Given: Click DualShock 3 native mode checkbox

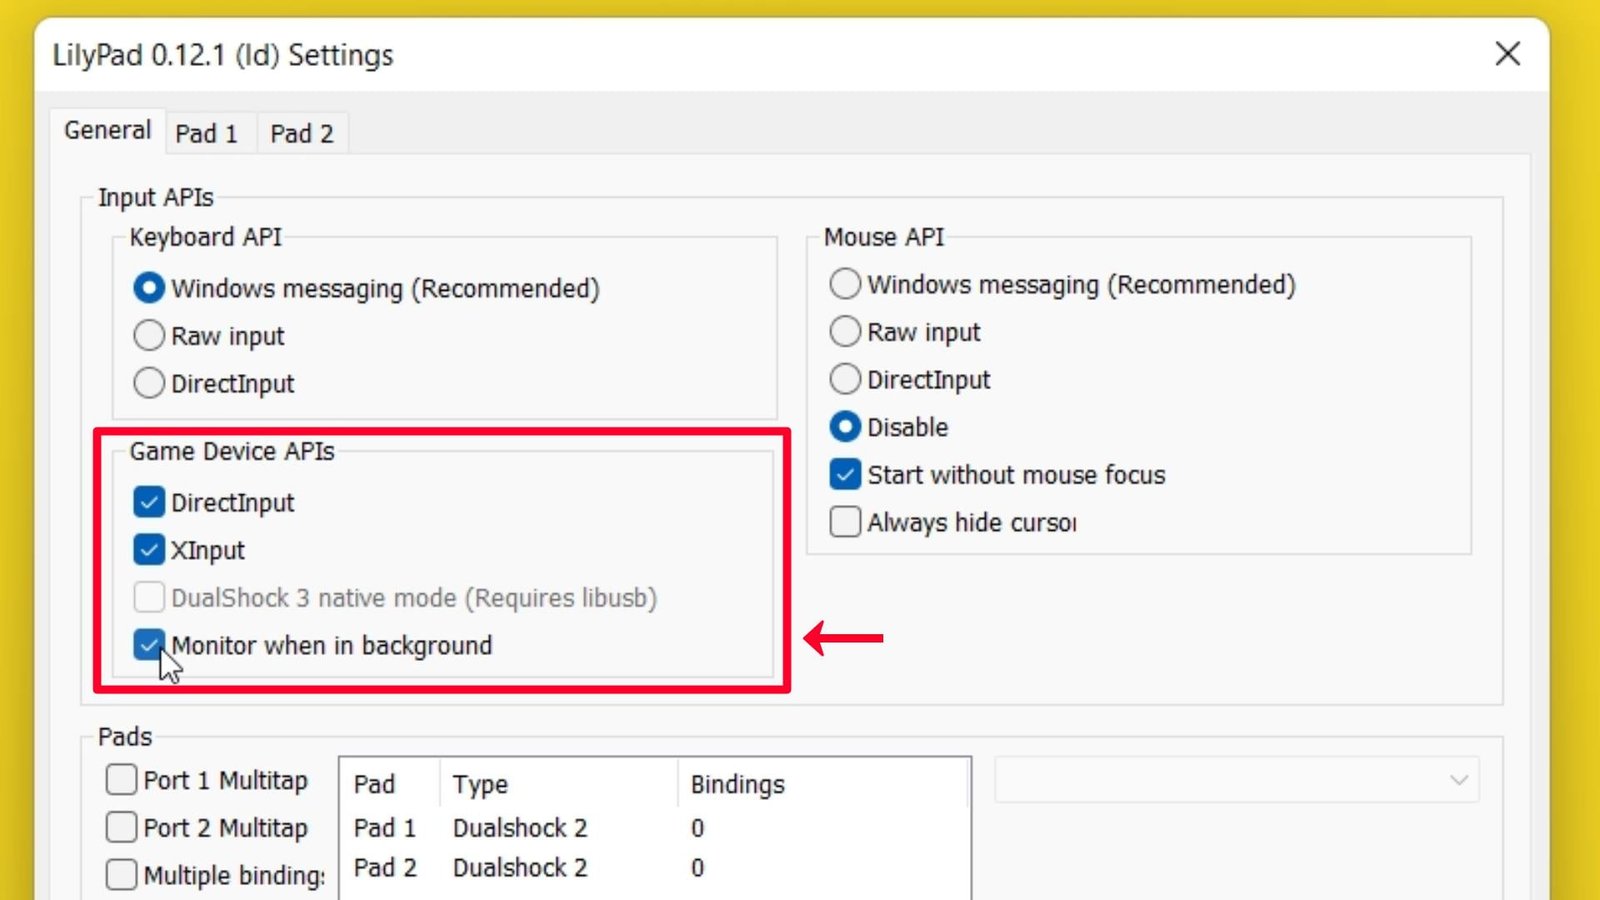Looking at the screenshot, I should 149,598.
